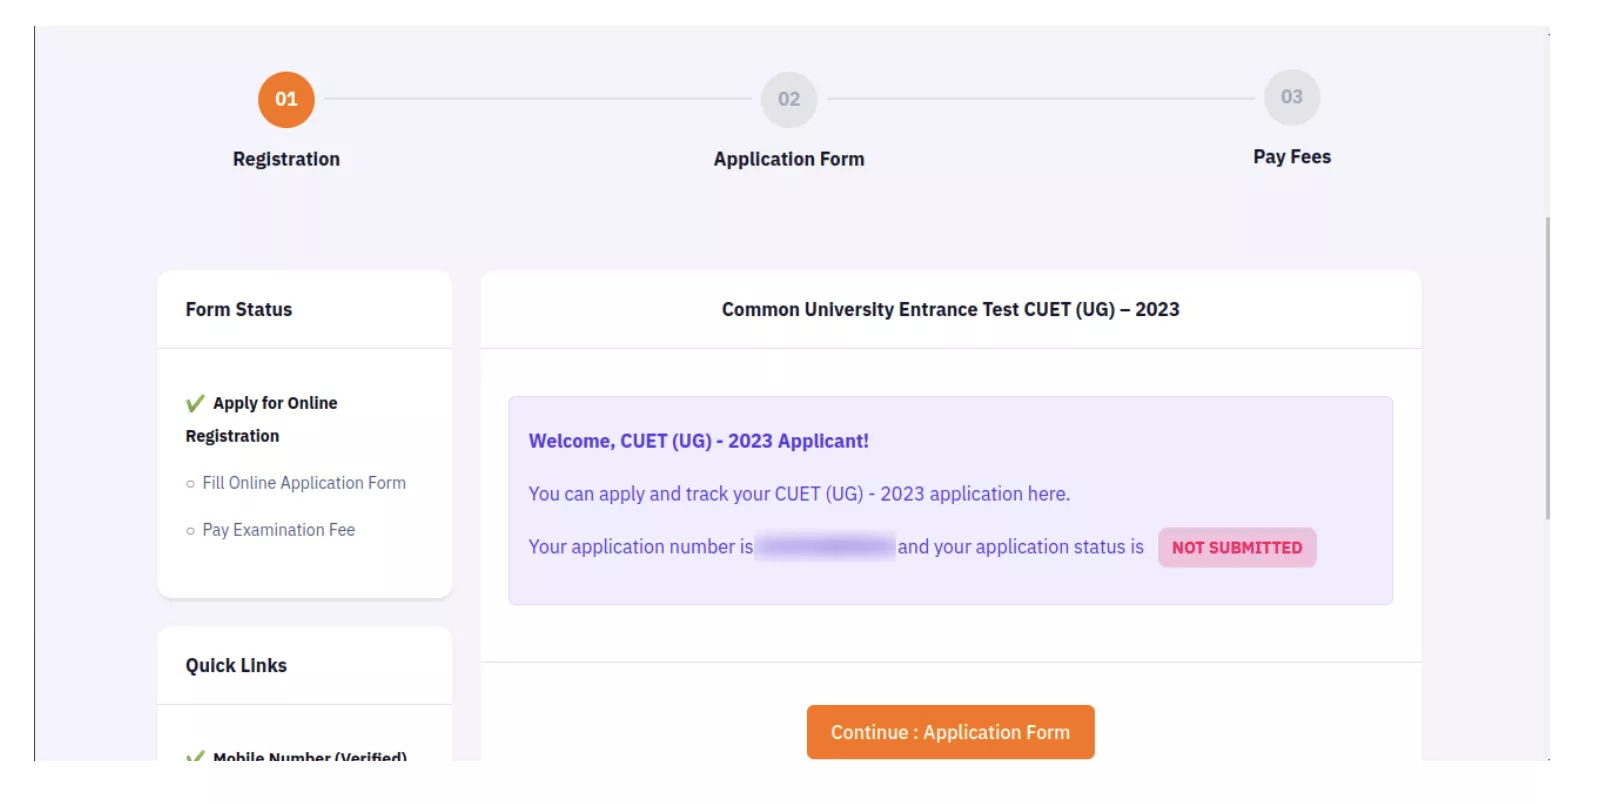Click the green checkmark beside Apply for Online
The height and width of the screenshot is (804, 1602).
195,403
